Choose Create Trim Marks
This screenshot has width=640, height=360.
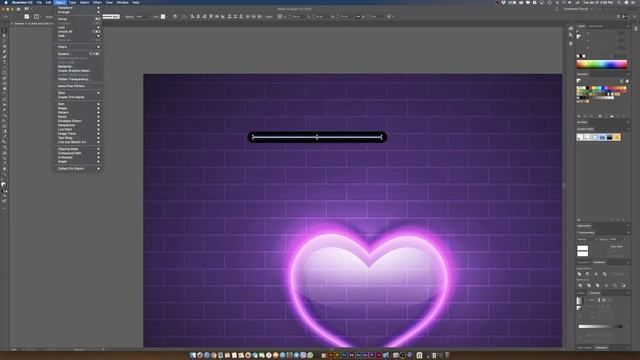(78, 97)
